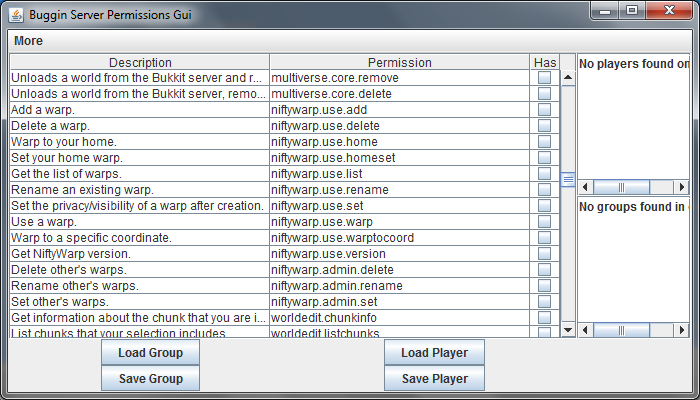Viewport: 700px width, 400px height.
Task: Click the players panel scroll left arrow
Action: pyautogui.click(x=585, y=187)
